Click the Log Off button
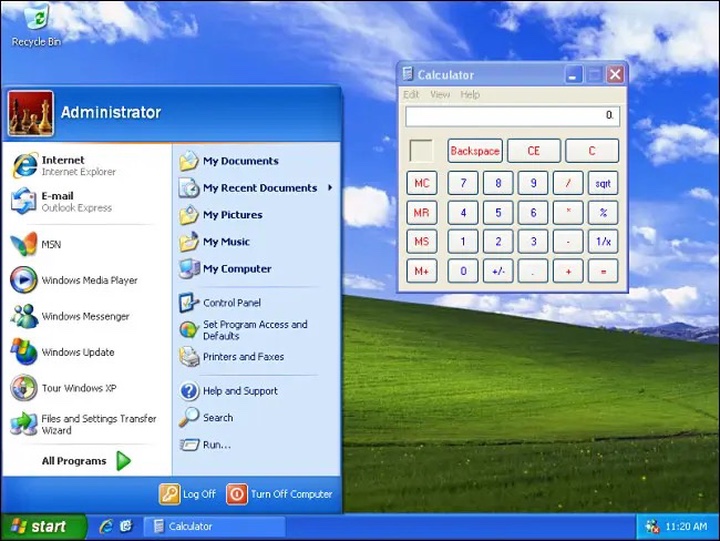 click(x=189, y=494)
